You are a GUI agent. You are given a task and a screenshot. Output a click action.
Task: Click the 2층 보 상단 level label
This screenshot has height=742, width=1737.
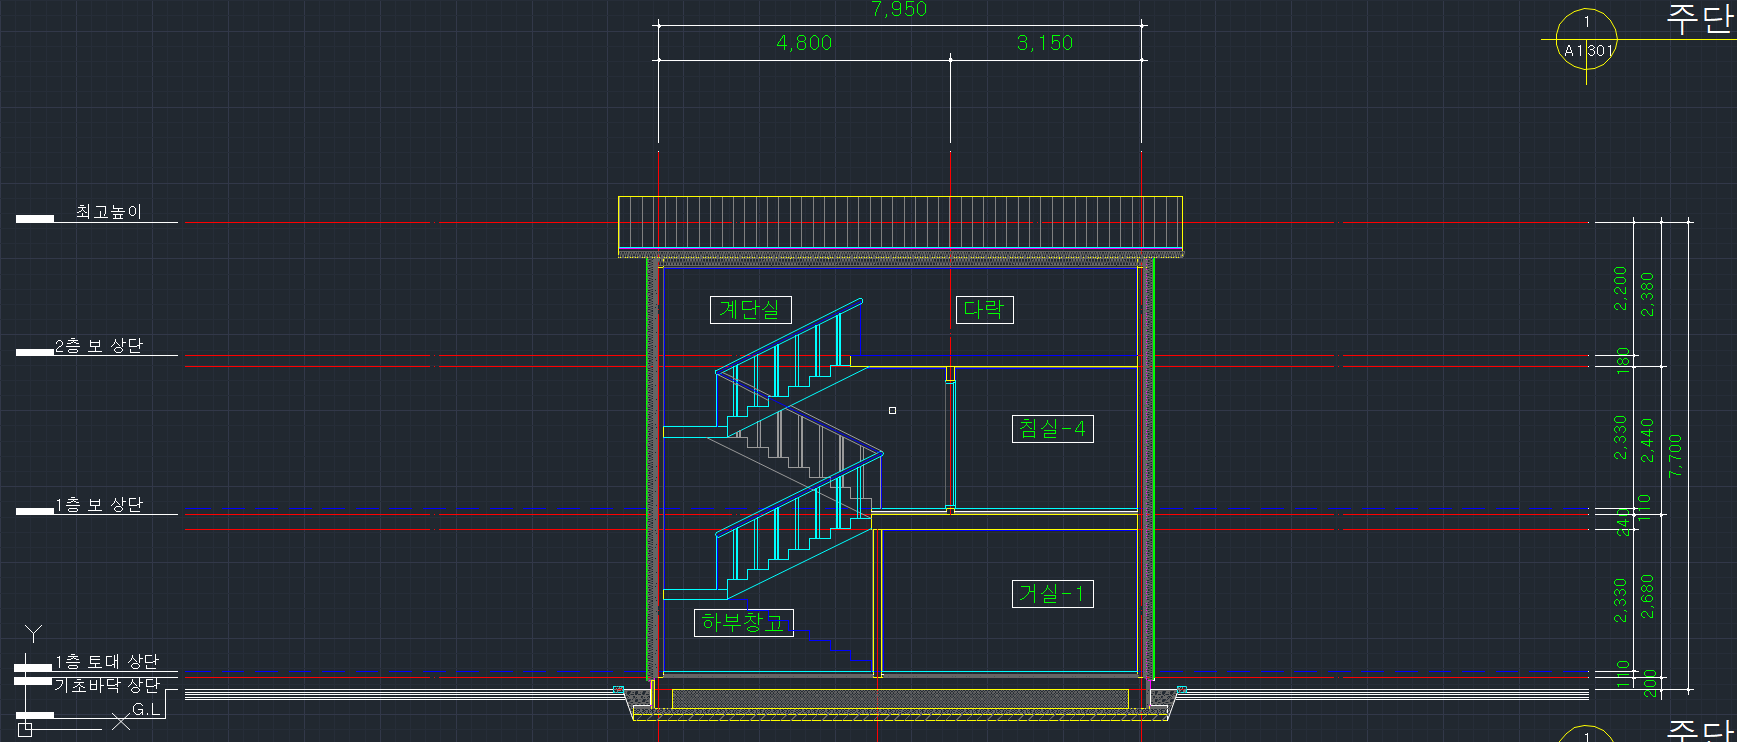[98, 346]
